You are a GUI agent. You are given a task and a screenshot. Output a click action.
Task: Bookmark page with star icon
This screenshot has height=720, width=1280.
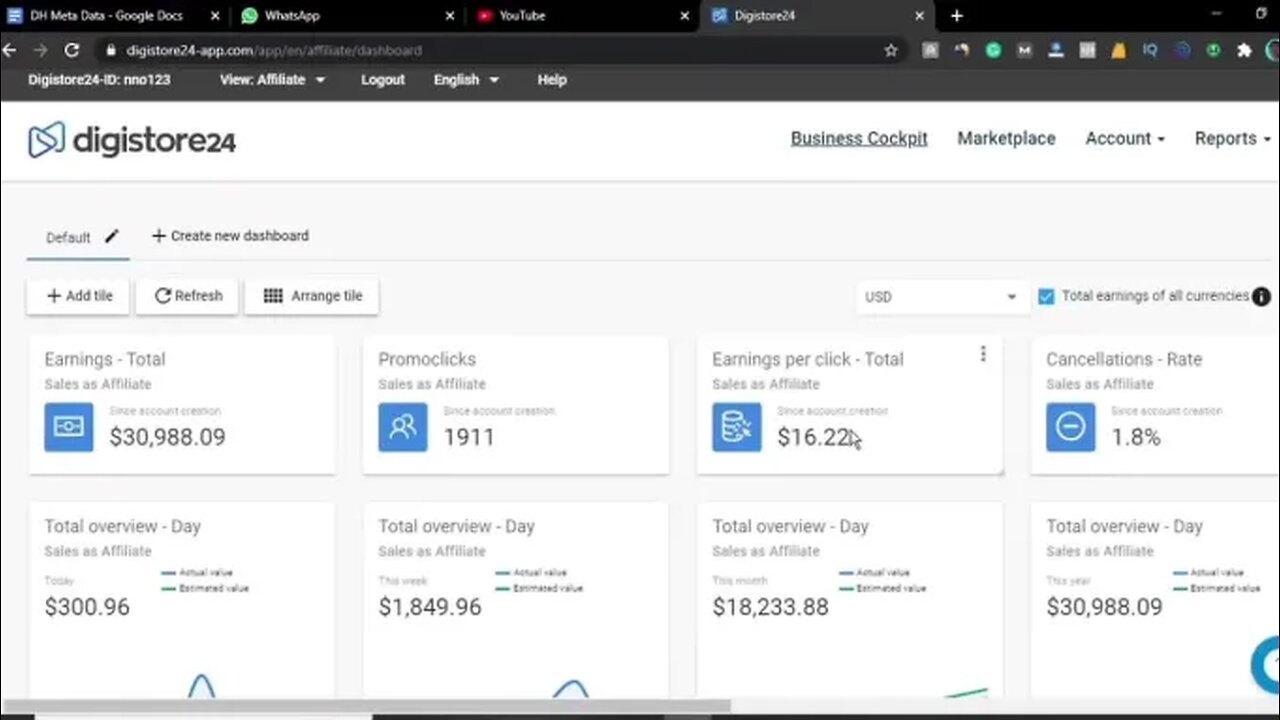click(x=891, y=50)
